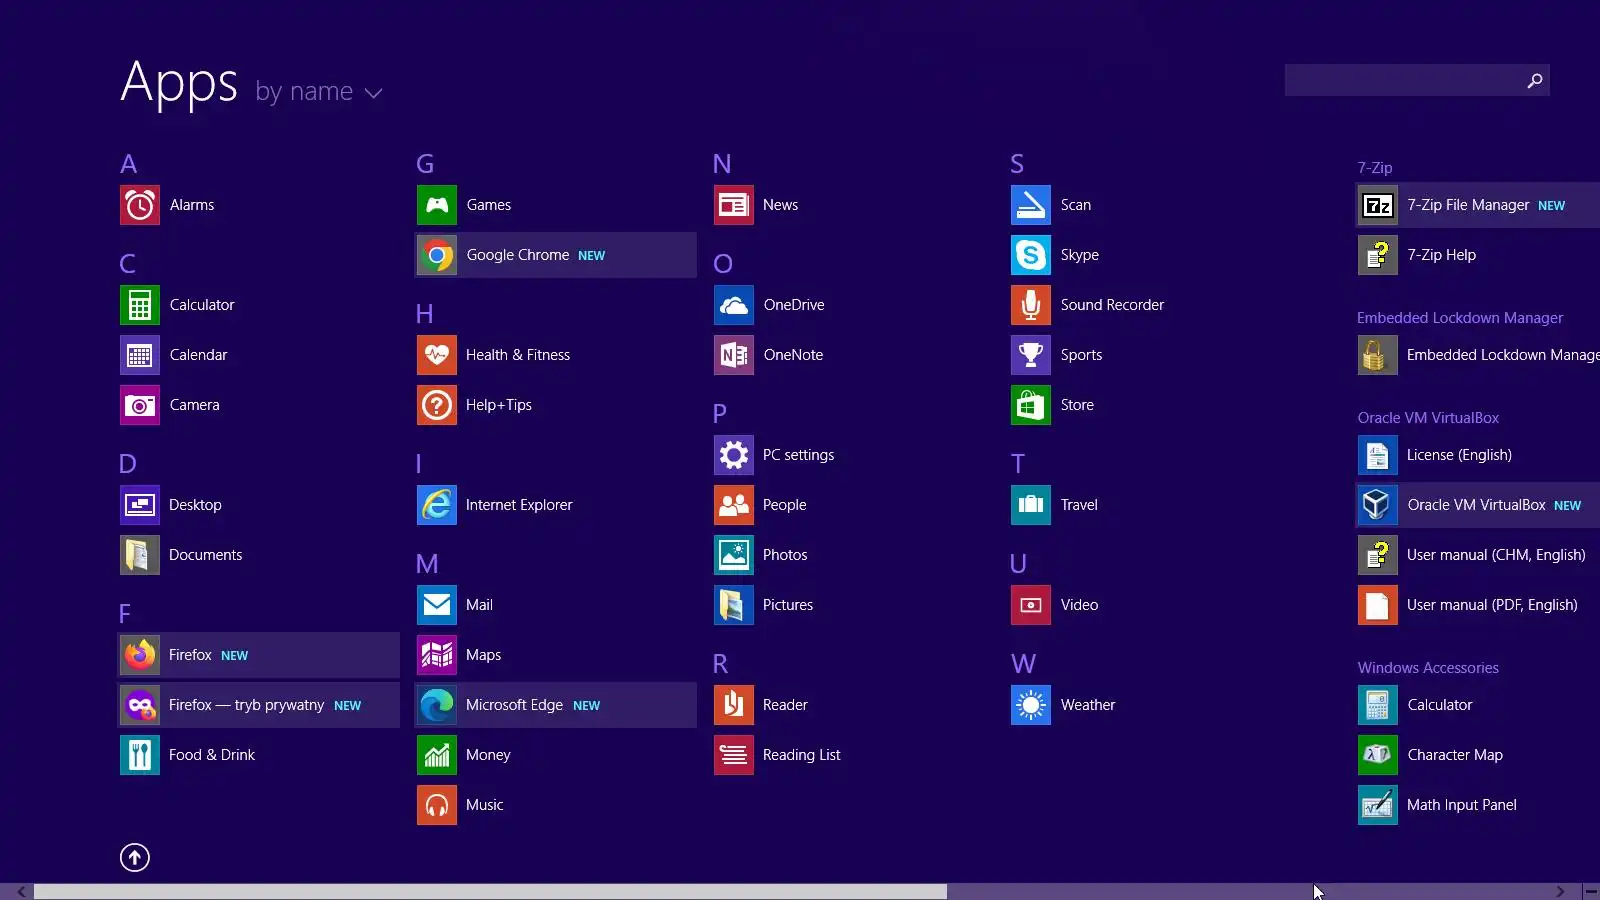Open the Travel app icon
1600x900 pixels.
coord(1031,505)
